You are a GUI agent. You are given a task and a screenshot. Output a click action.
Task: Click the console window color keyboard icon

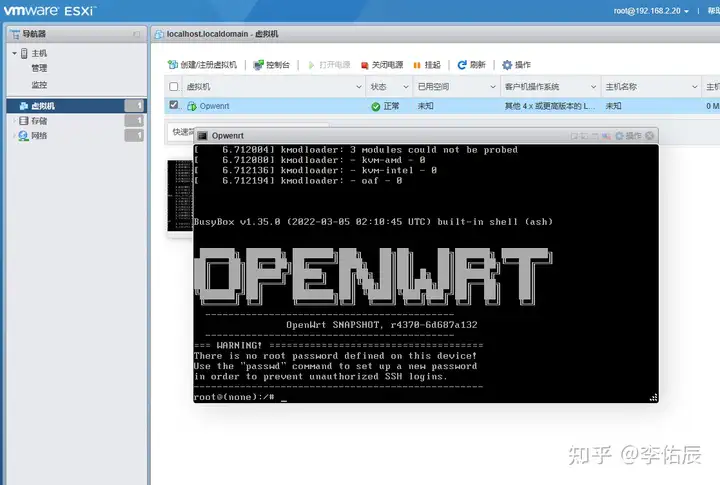pos(606,136)
